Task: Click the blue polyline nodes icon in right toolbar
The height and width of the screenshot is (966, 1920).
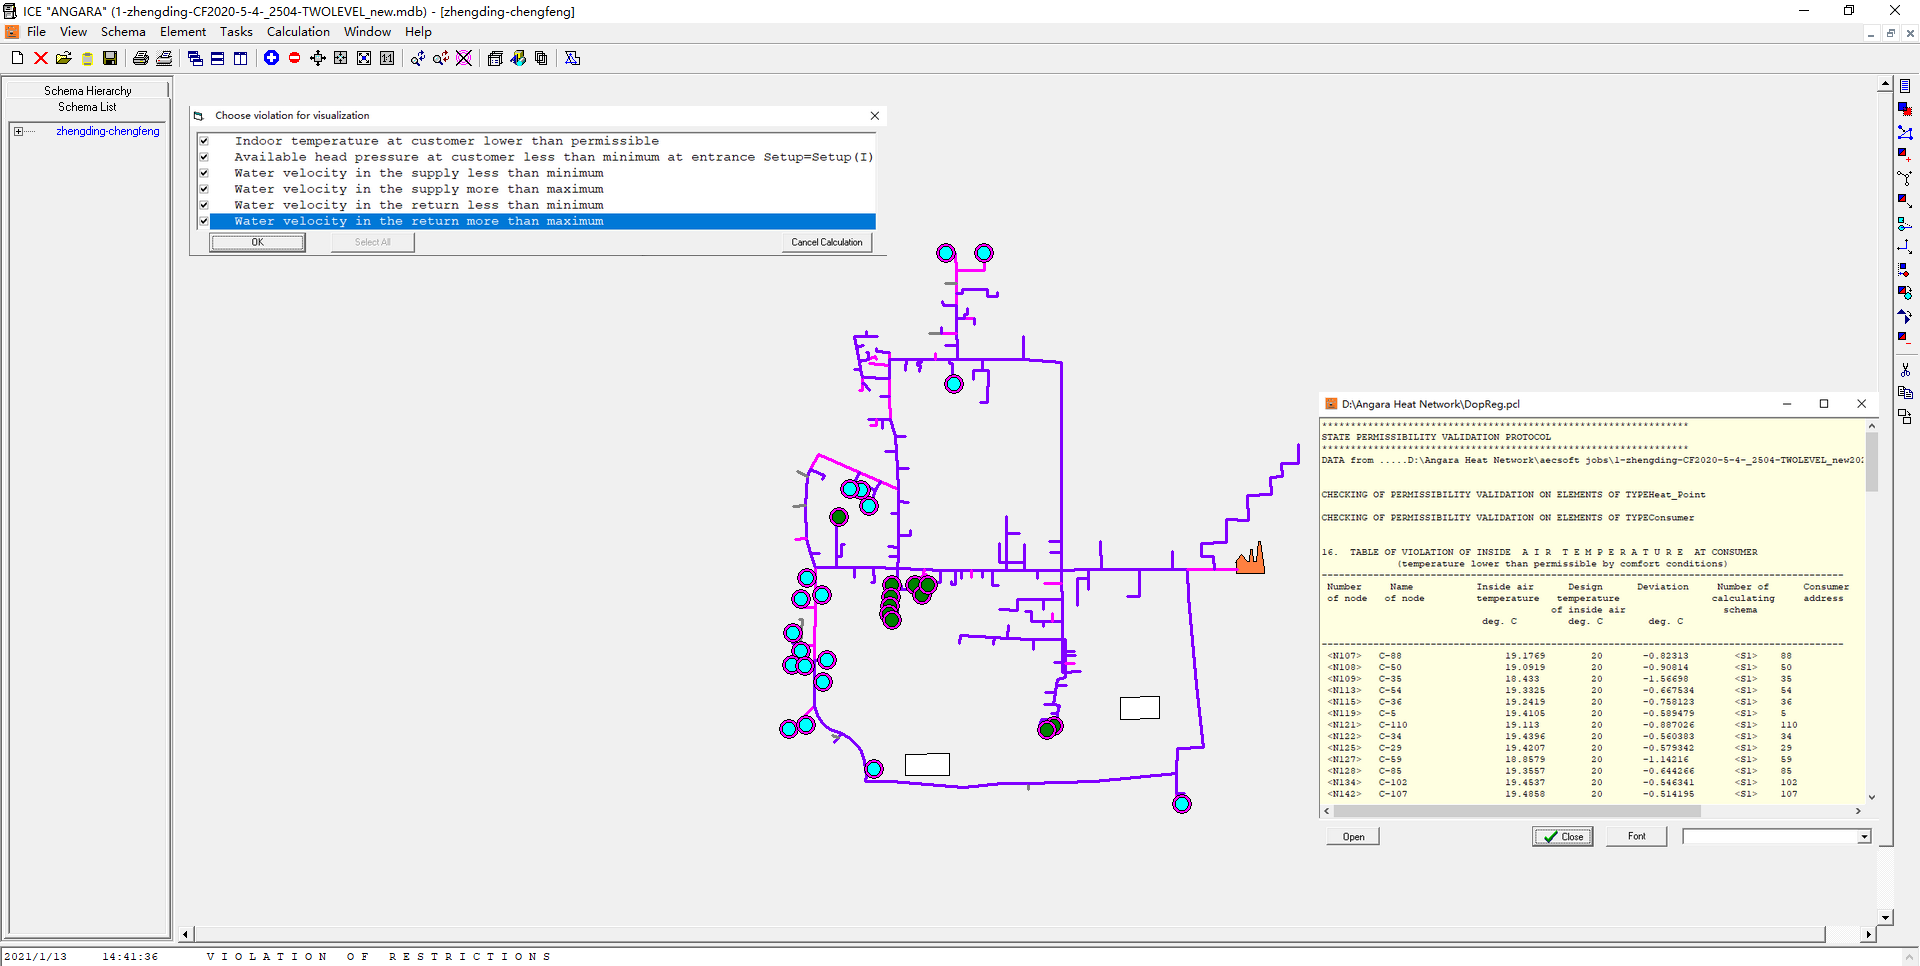Action: [1905, 132]
